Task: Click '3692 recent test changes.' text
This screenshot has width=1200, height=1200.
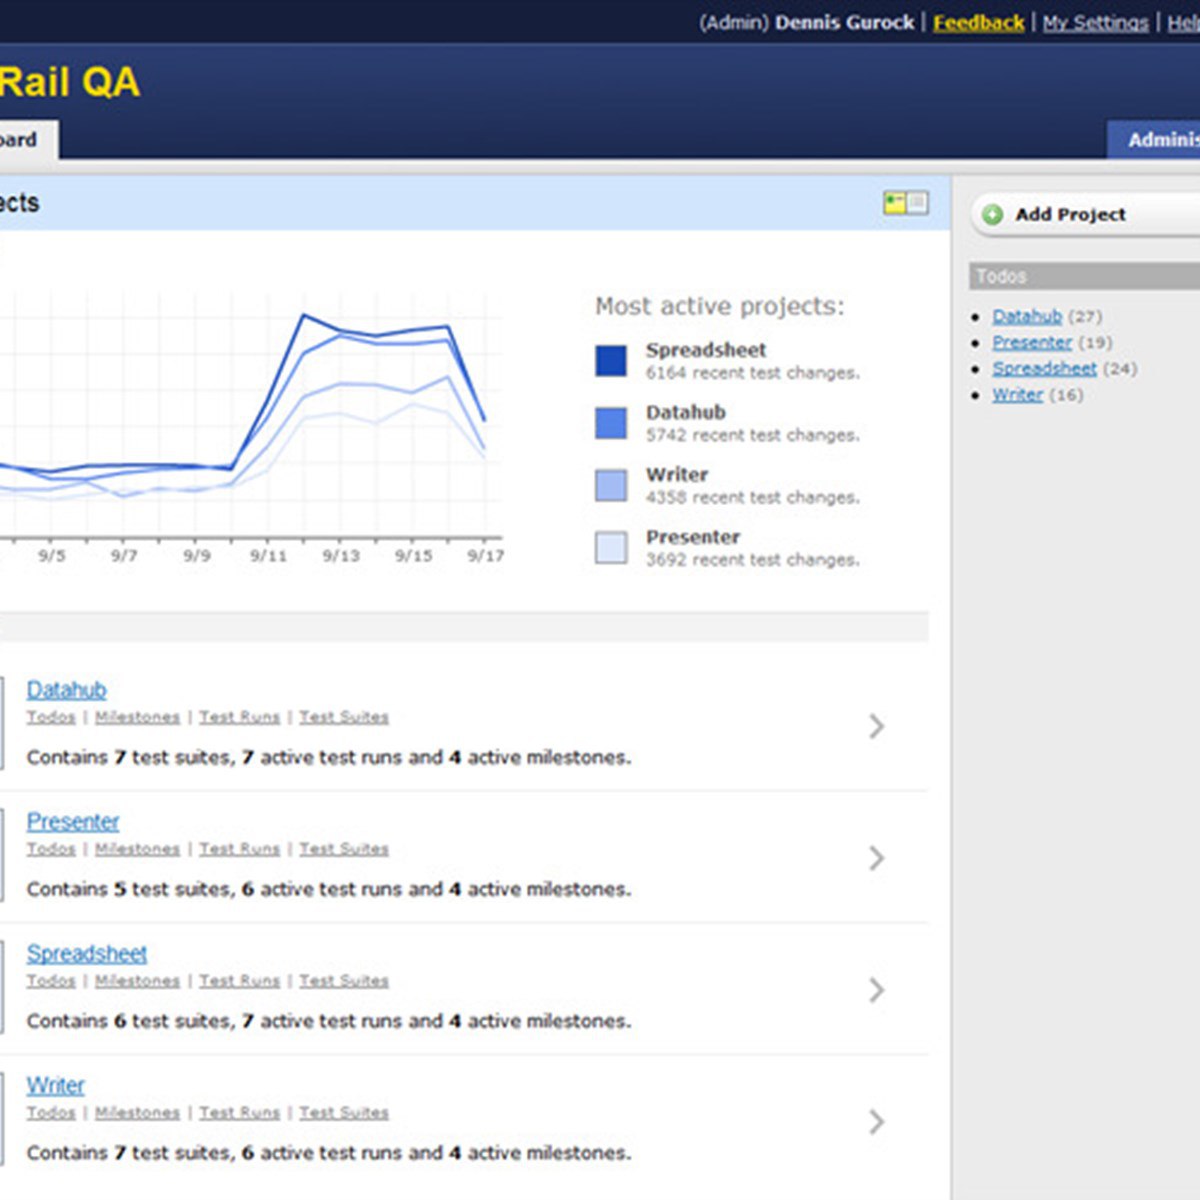Action: point(752,560)
